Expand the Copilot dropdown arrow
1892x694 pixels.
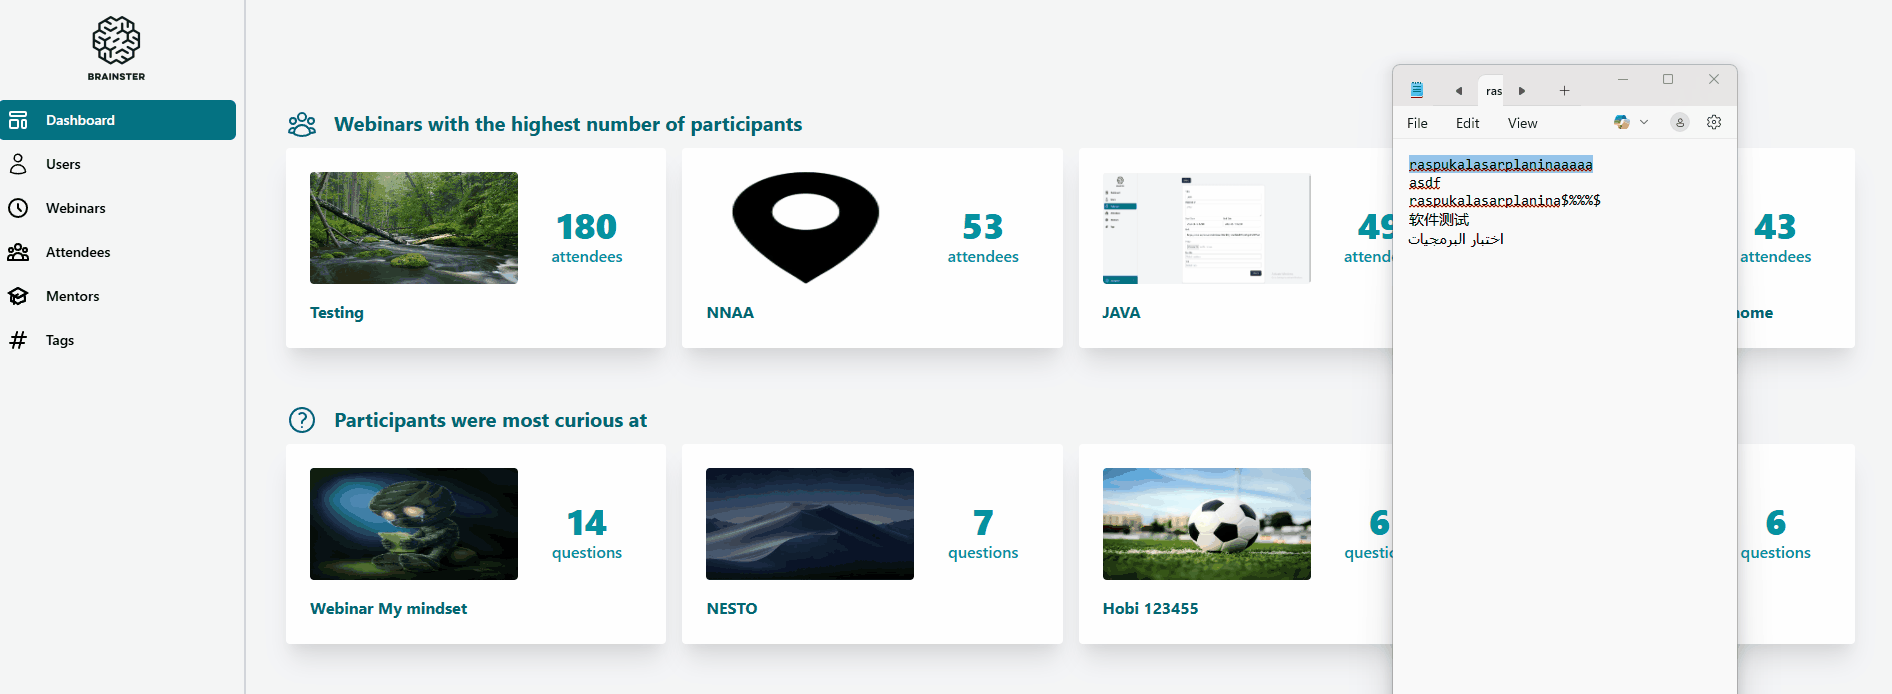[x=1644, y=122]
